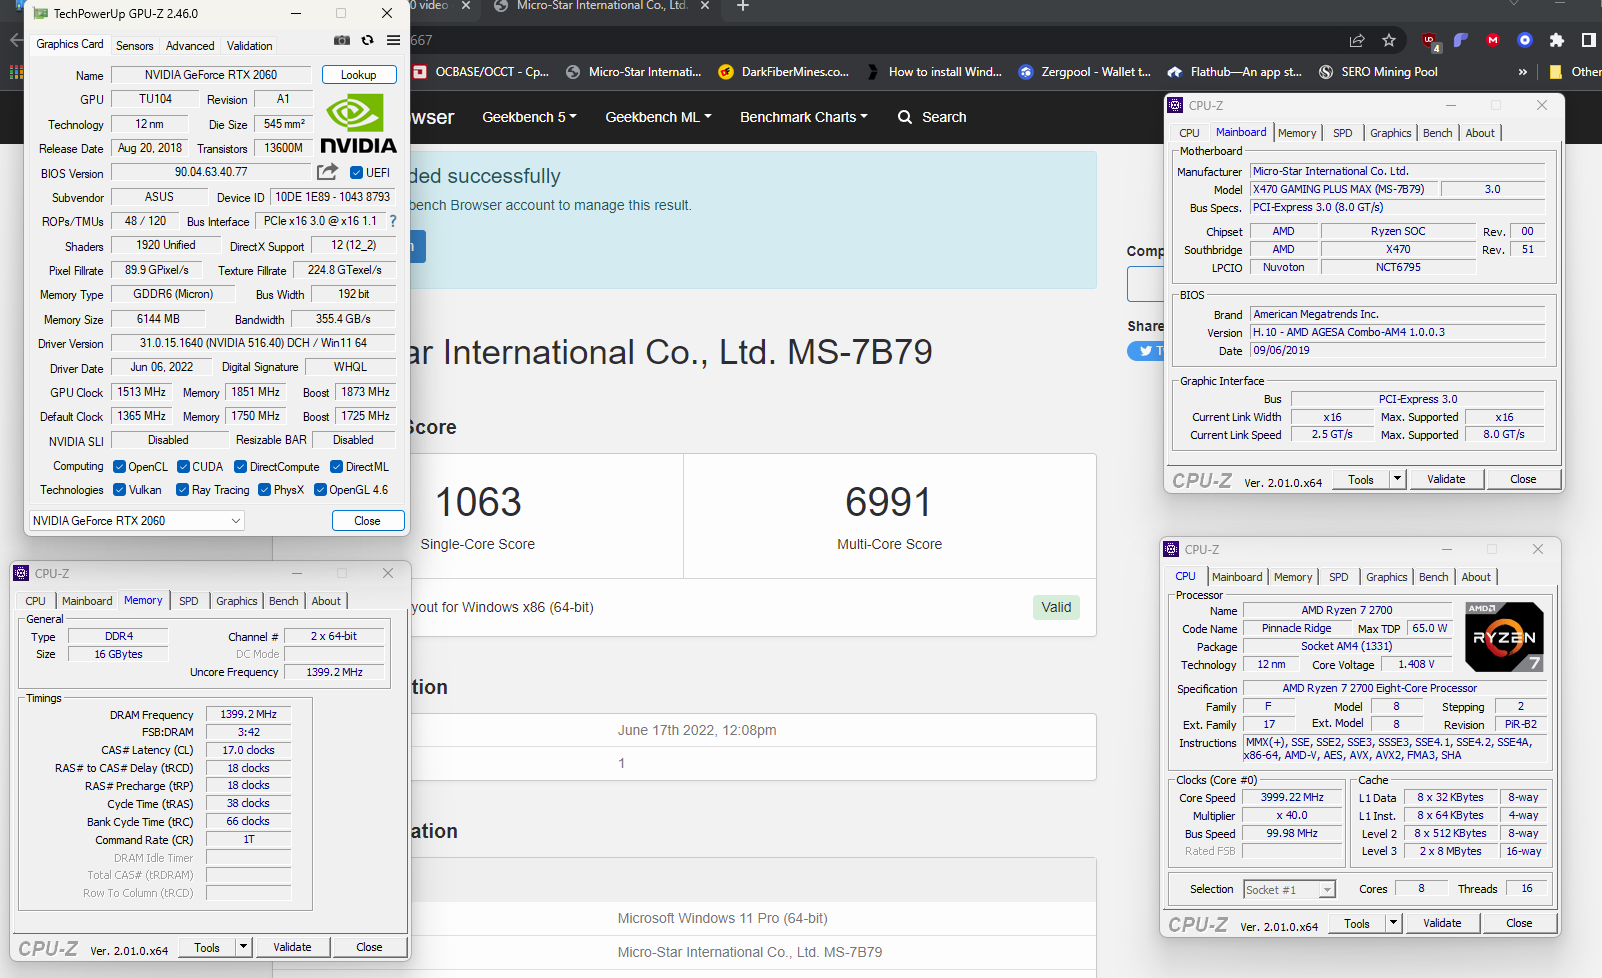Click Close in the CPU-Z CPU window
Screen dimensions: 1602x978
pyautogui.click(x=1519, y=924)
